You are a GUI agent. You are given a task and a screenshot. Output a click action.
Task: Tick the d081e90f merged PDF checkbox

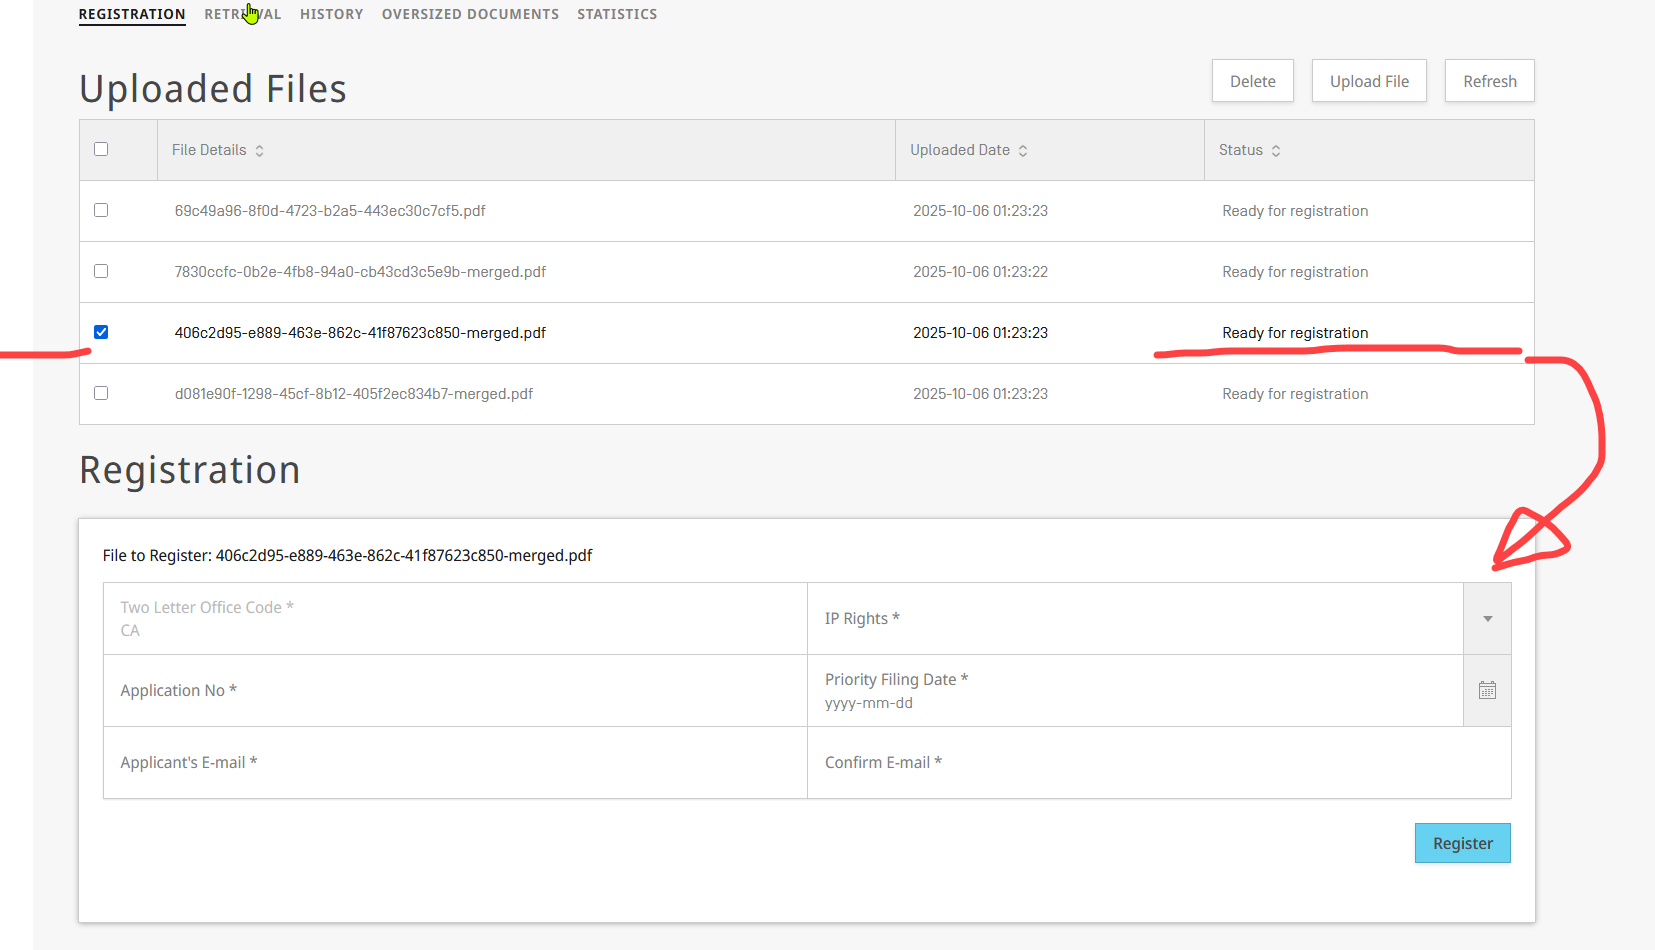(101, 394)
